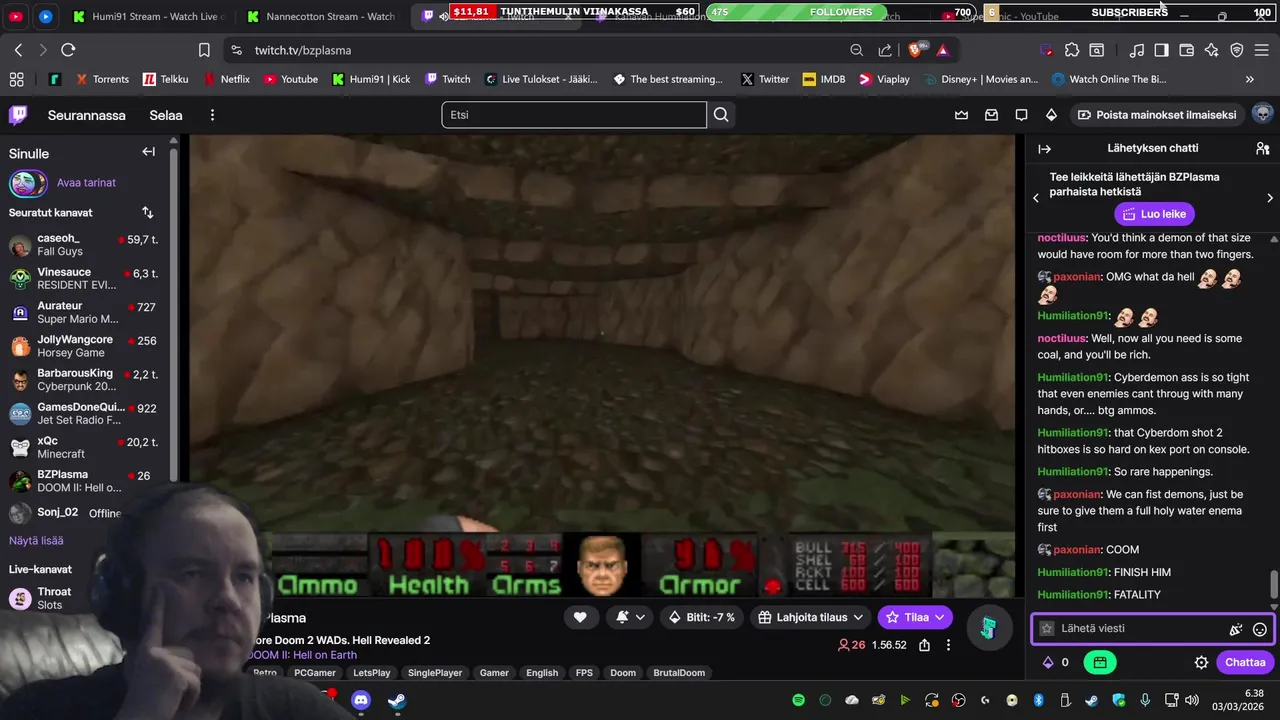This screenshot has width=1280, height=720.
Task: Click Brave Rewards triangle icon
Action: [942, 50]
